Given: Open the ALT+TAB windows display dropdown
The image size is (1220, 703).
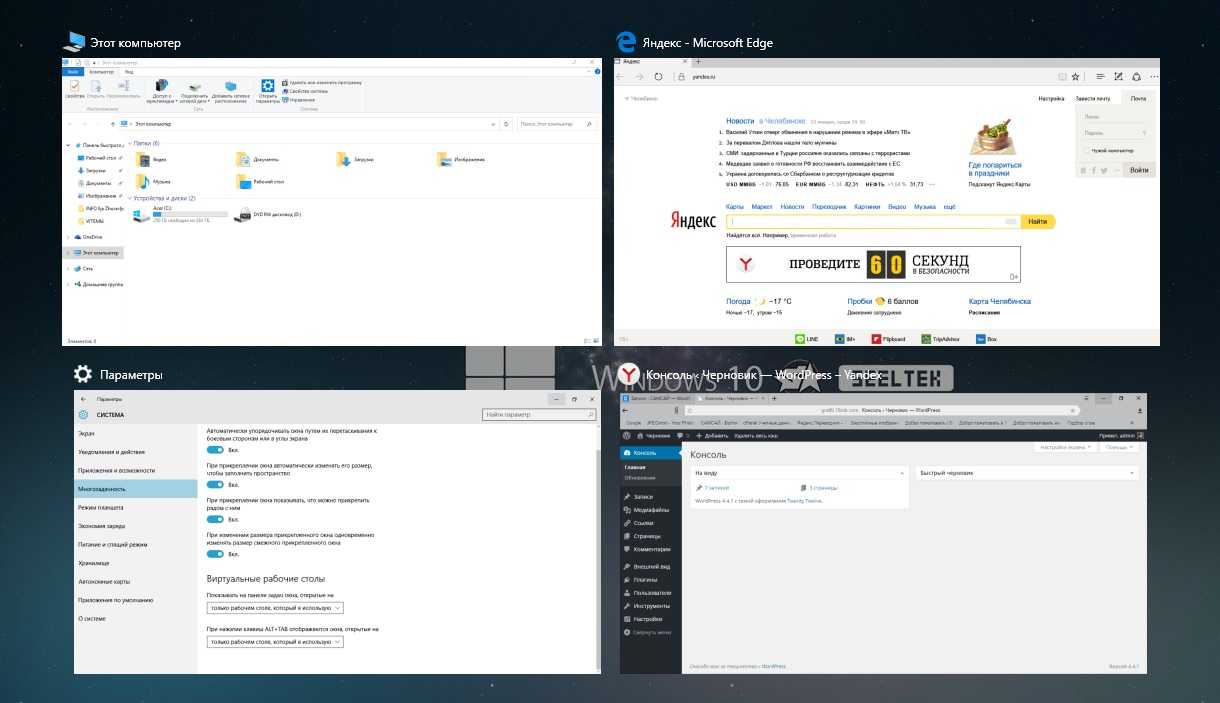Looking at the screenshot, I should (x=275, y=641).
